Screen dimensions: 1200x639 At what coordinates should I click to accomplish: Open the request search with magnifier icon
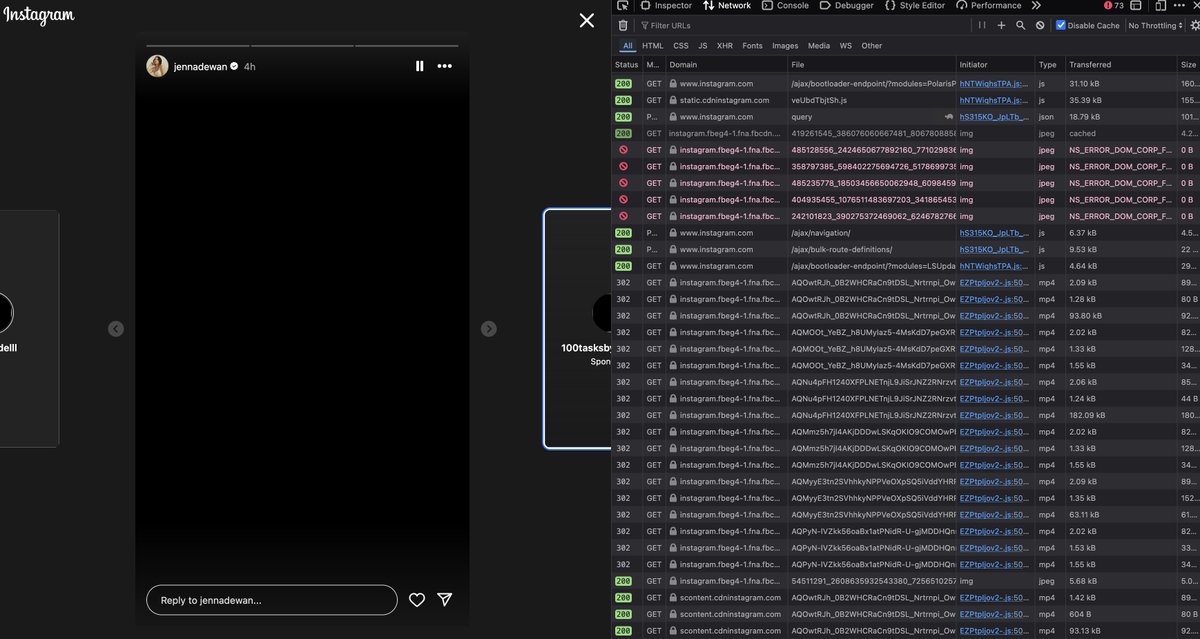(x=1020, y=25)
